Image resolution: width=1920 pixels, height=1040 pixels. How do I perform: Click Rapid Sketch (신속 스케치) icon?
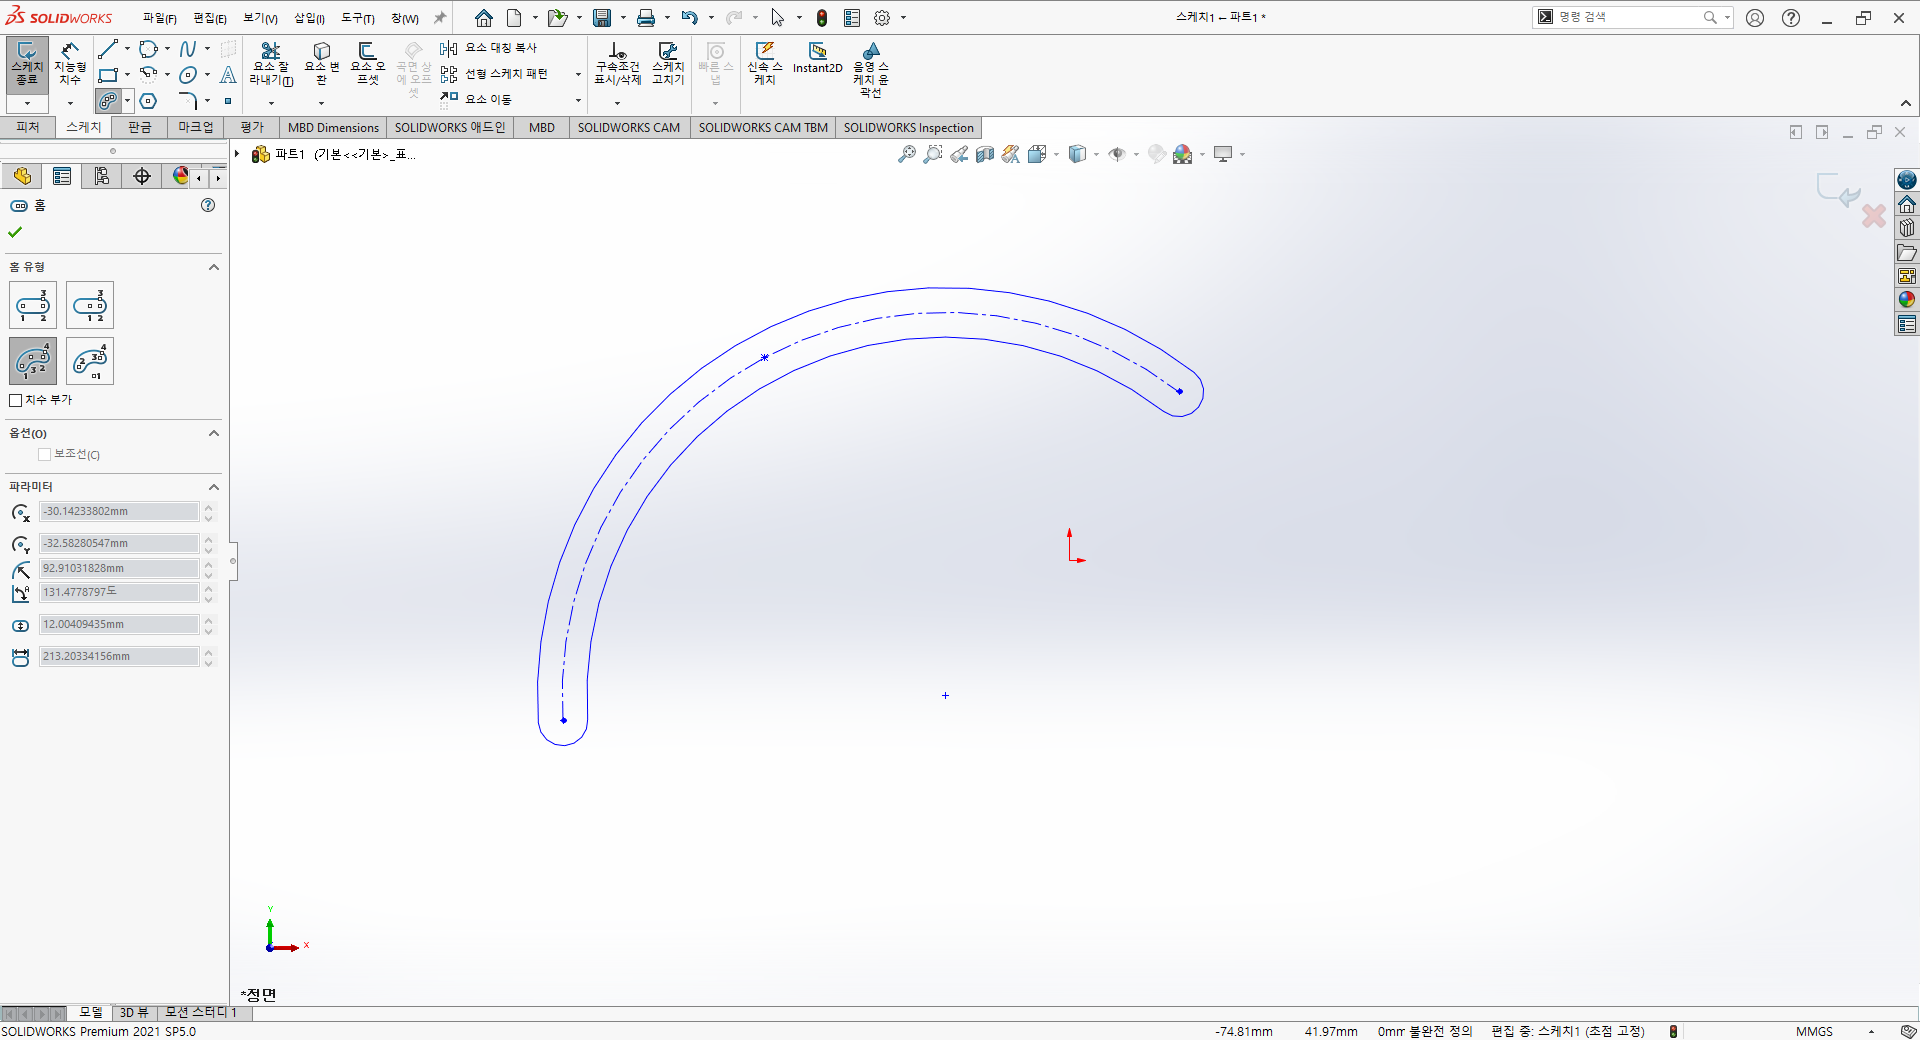[x=765, y=64]
